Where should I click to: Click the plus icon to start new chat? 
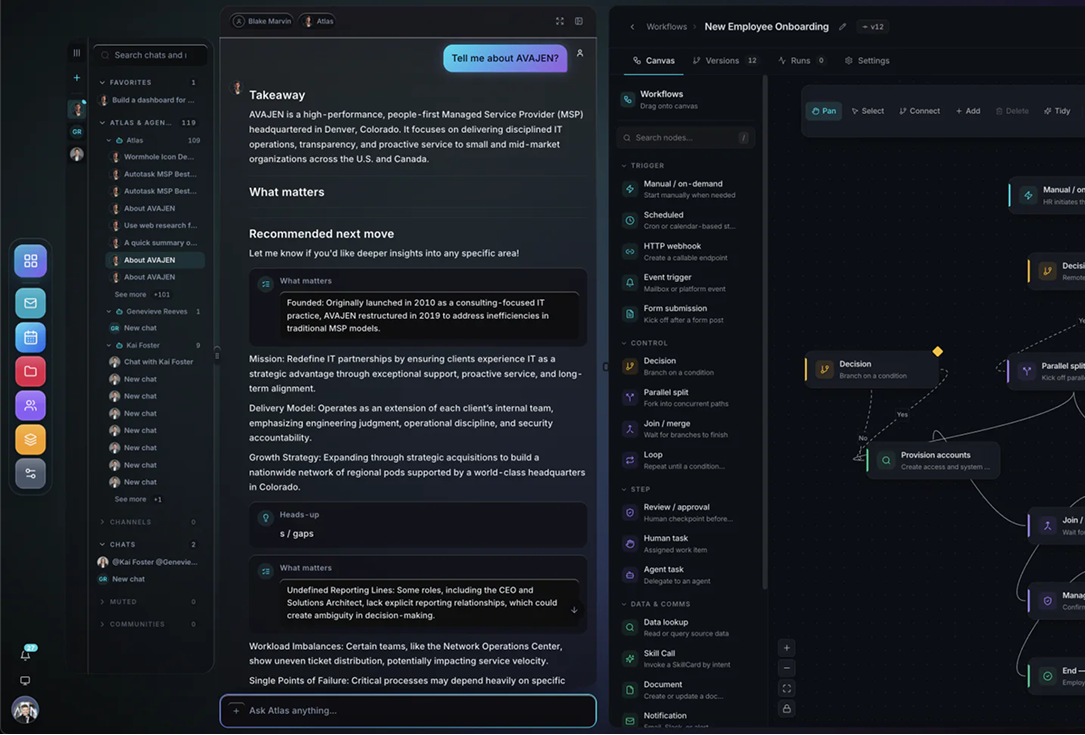coord(77,78)
